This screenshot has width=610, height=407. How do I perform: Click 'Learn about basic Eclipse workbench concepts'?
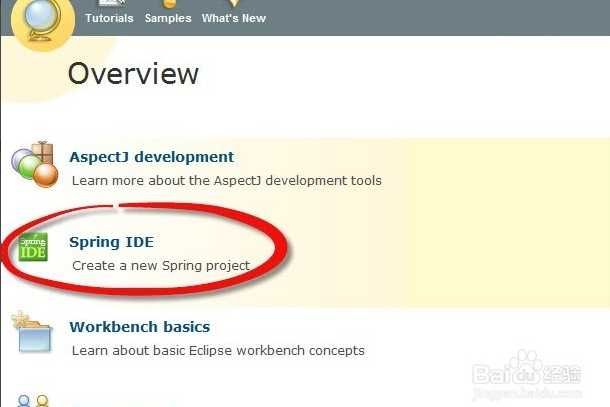coord(218,351)
